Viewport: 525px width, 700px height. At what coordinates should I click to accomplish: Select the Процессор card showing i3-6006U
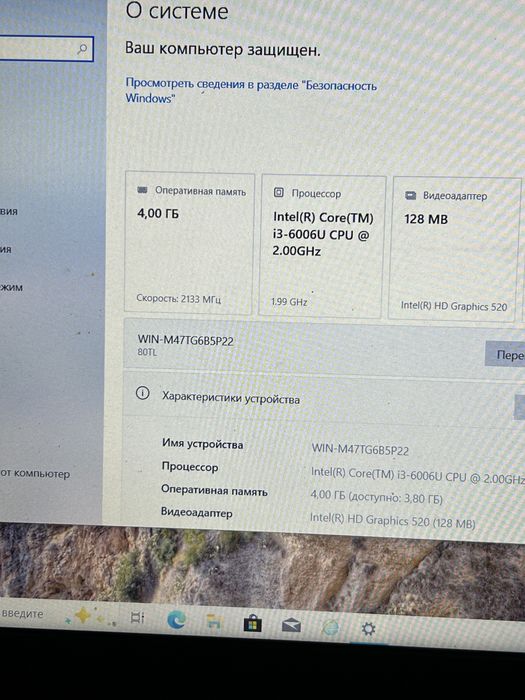pos(322,246)
